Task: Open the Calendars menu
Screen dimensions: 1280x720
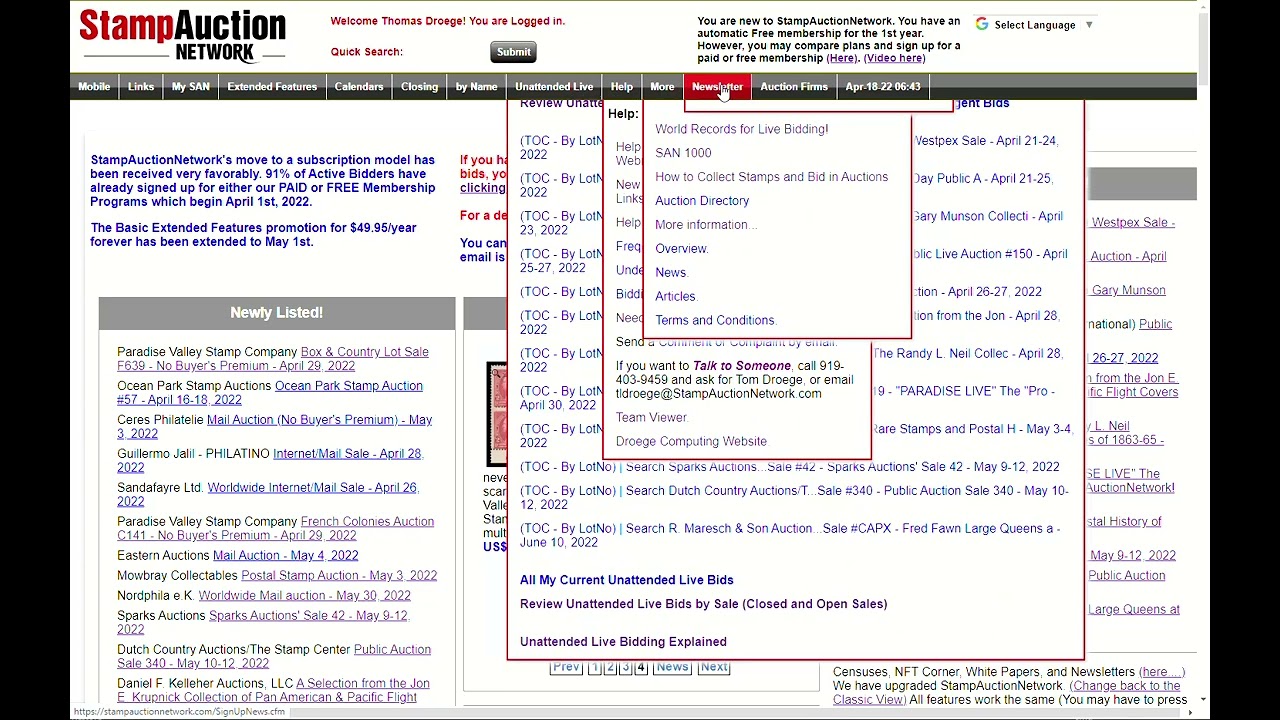Action: [x=359, y=87]
